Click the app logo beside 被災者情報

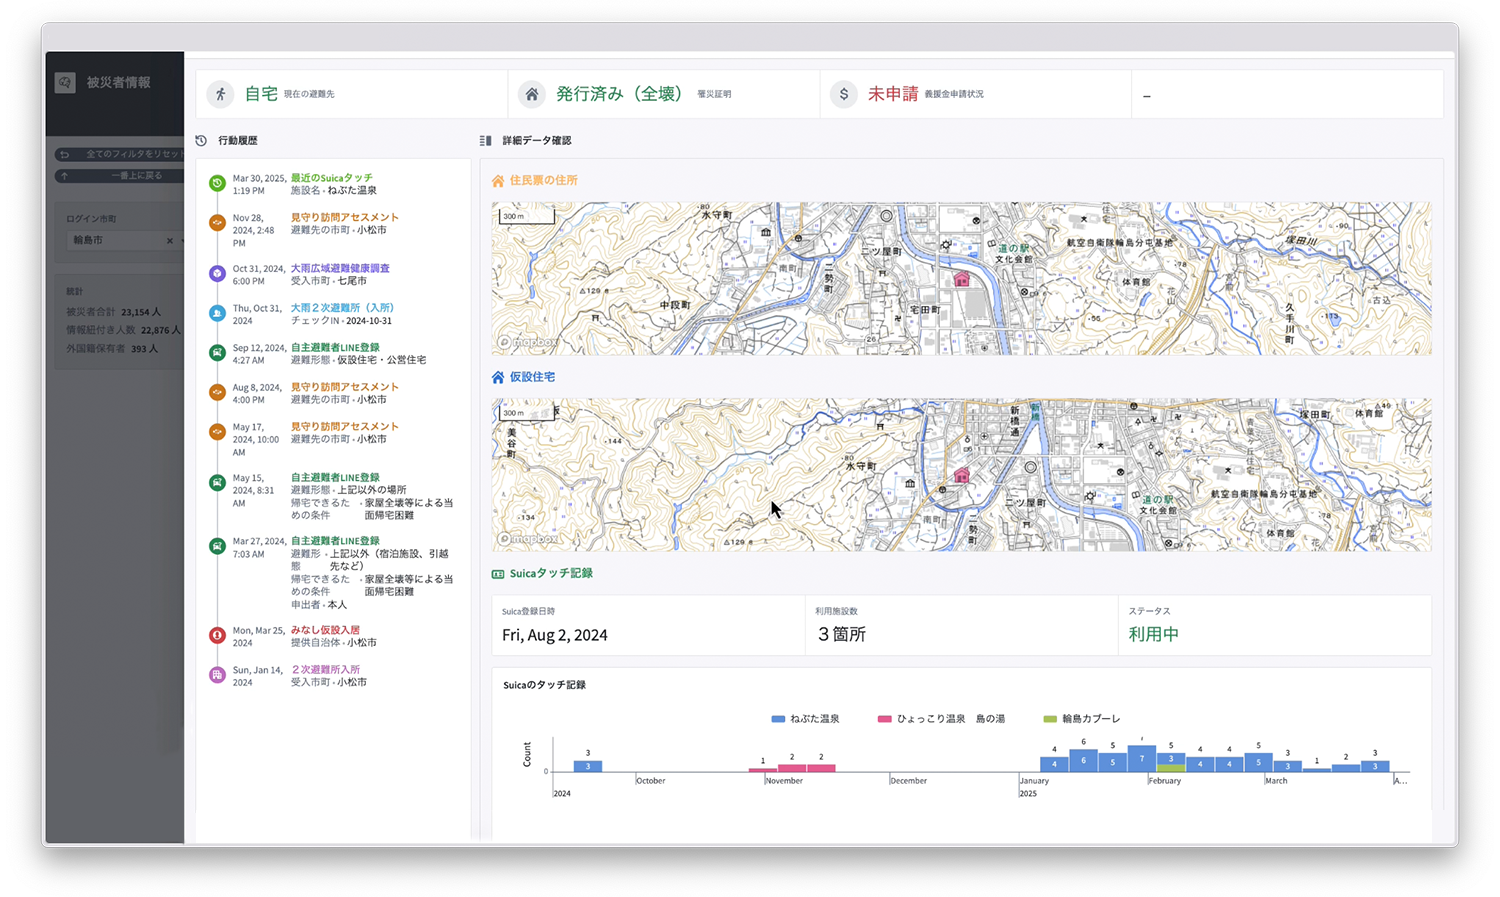[65, 83]
